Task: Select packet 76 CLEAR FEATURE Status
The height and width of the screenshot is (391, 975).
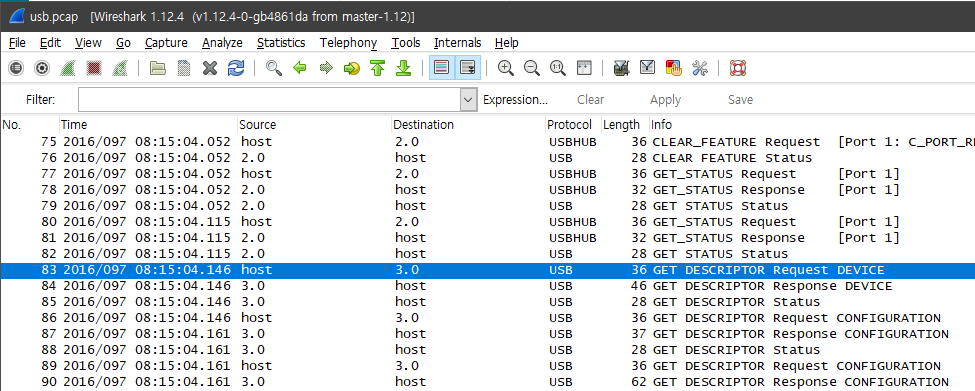Action: [x=488, y=158]
